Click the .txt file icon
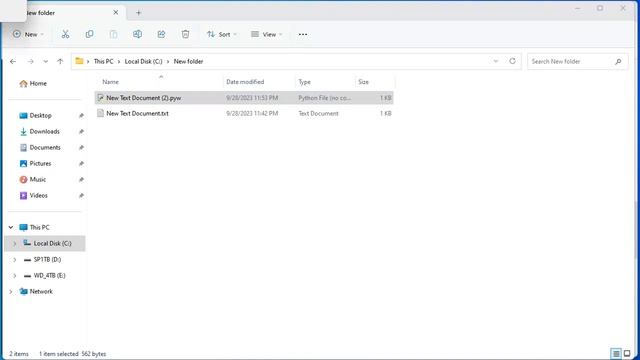Viewport: 640px width, 360px height. (x=100, y=113)
